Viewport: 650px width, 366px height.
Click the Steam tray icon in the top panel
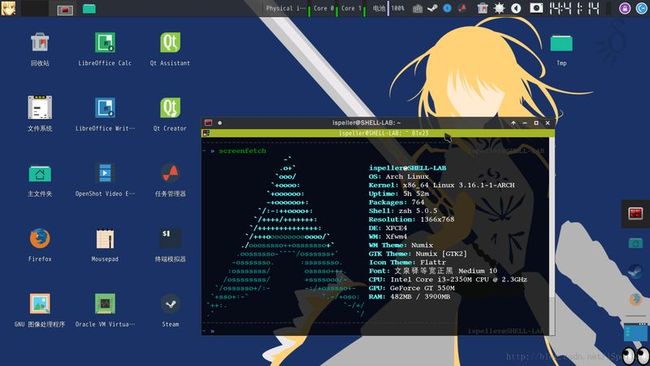click(432, 8)
